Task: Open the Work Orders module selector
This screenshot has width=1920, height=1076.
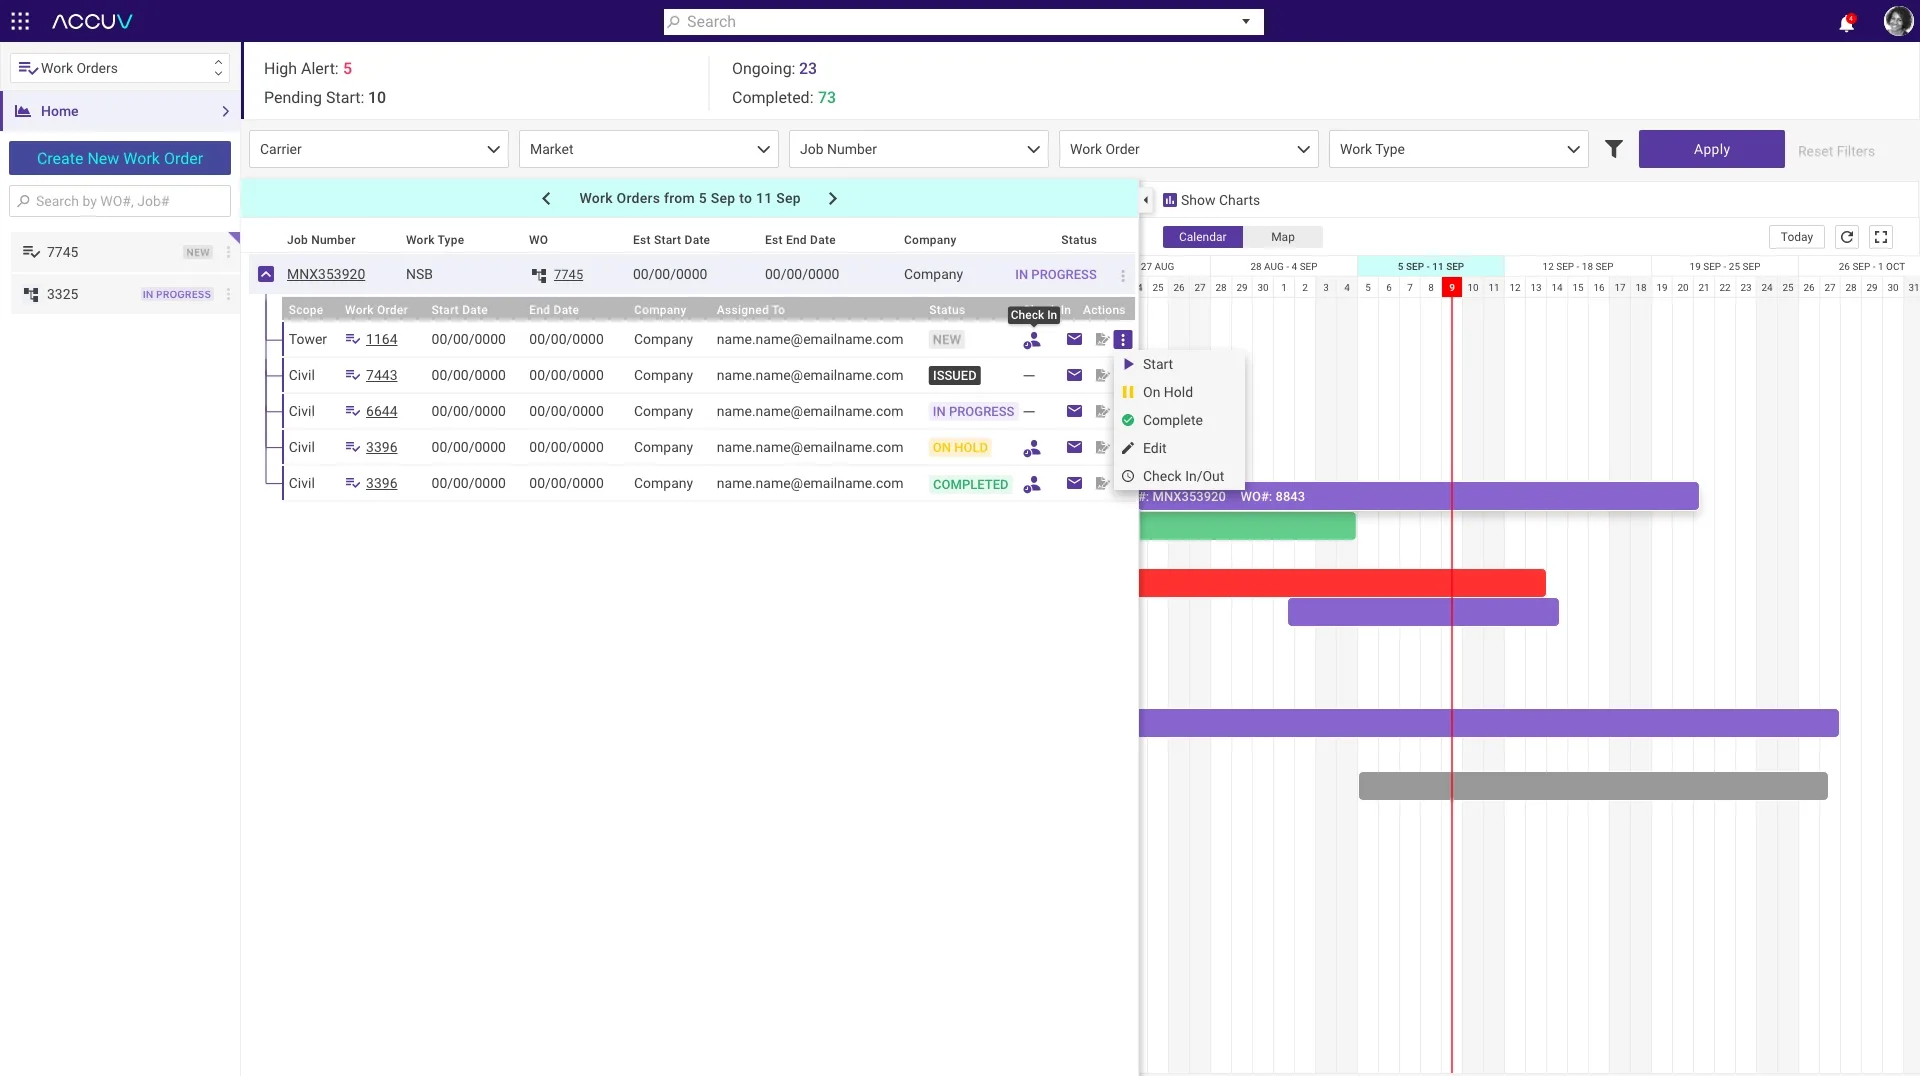Action: [x=120, y=68]
